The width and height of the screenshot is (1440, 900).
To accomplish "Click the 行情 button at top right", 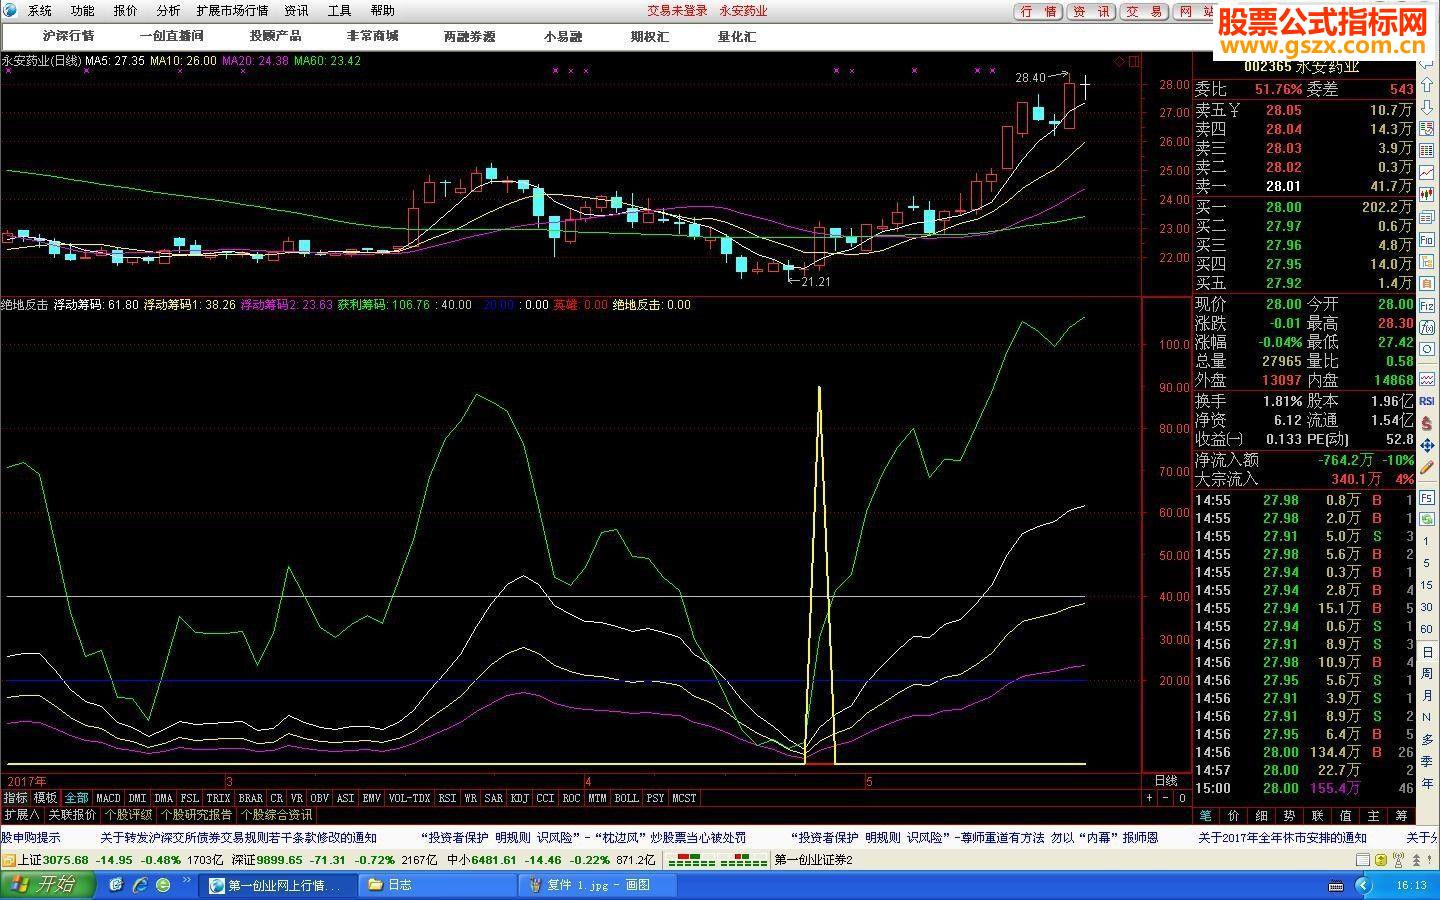I will [x=1040, y=11].
